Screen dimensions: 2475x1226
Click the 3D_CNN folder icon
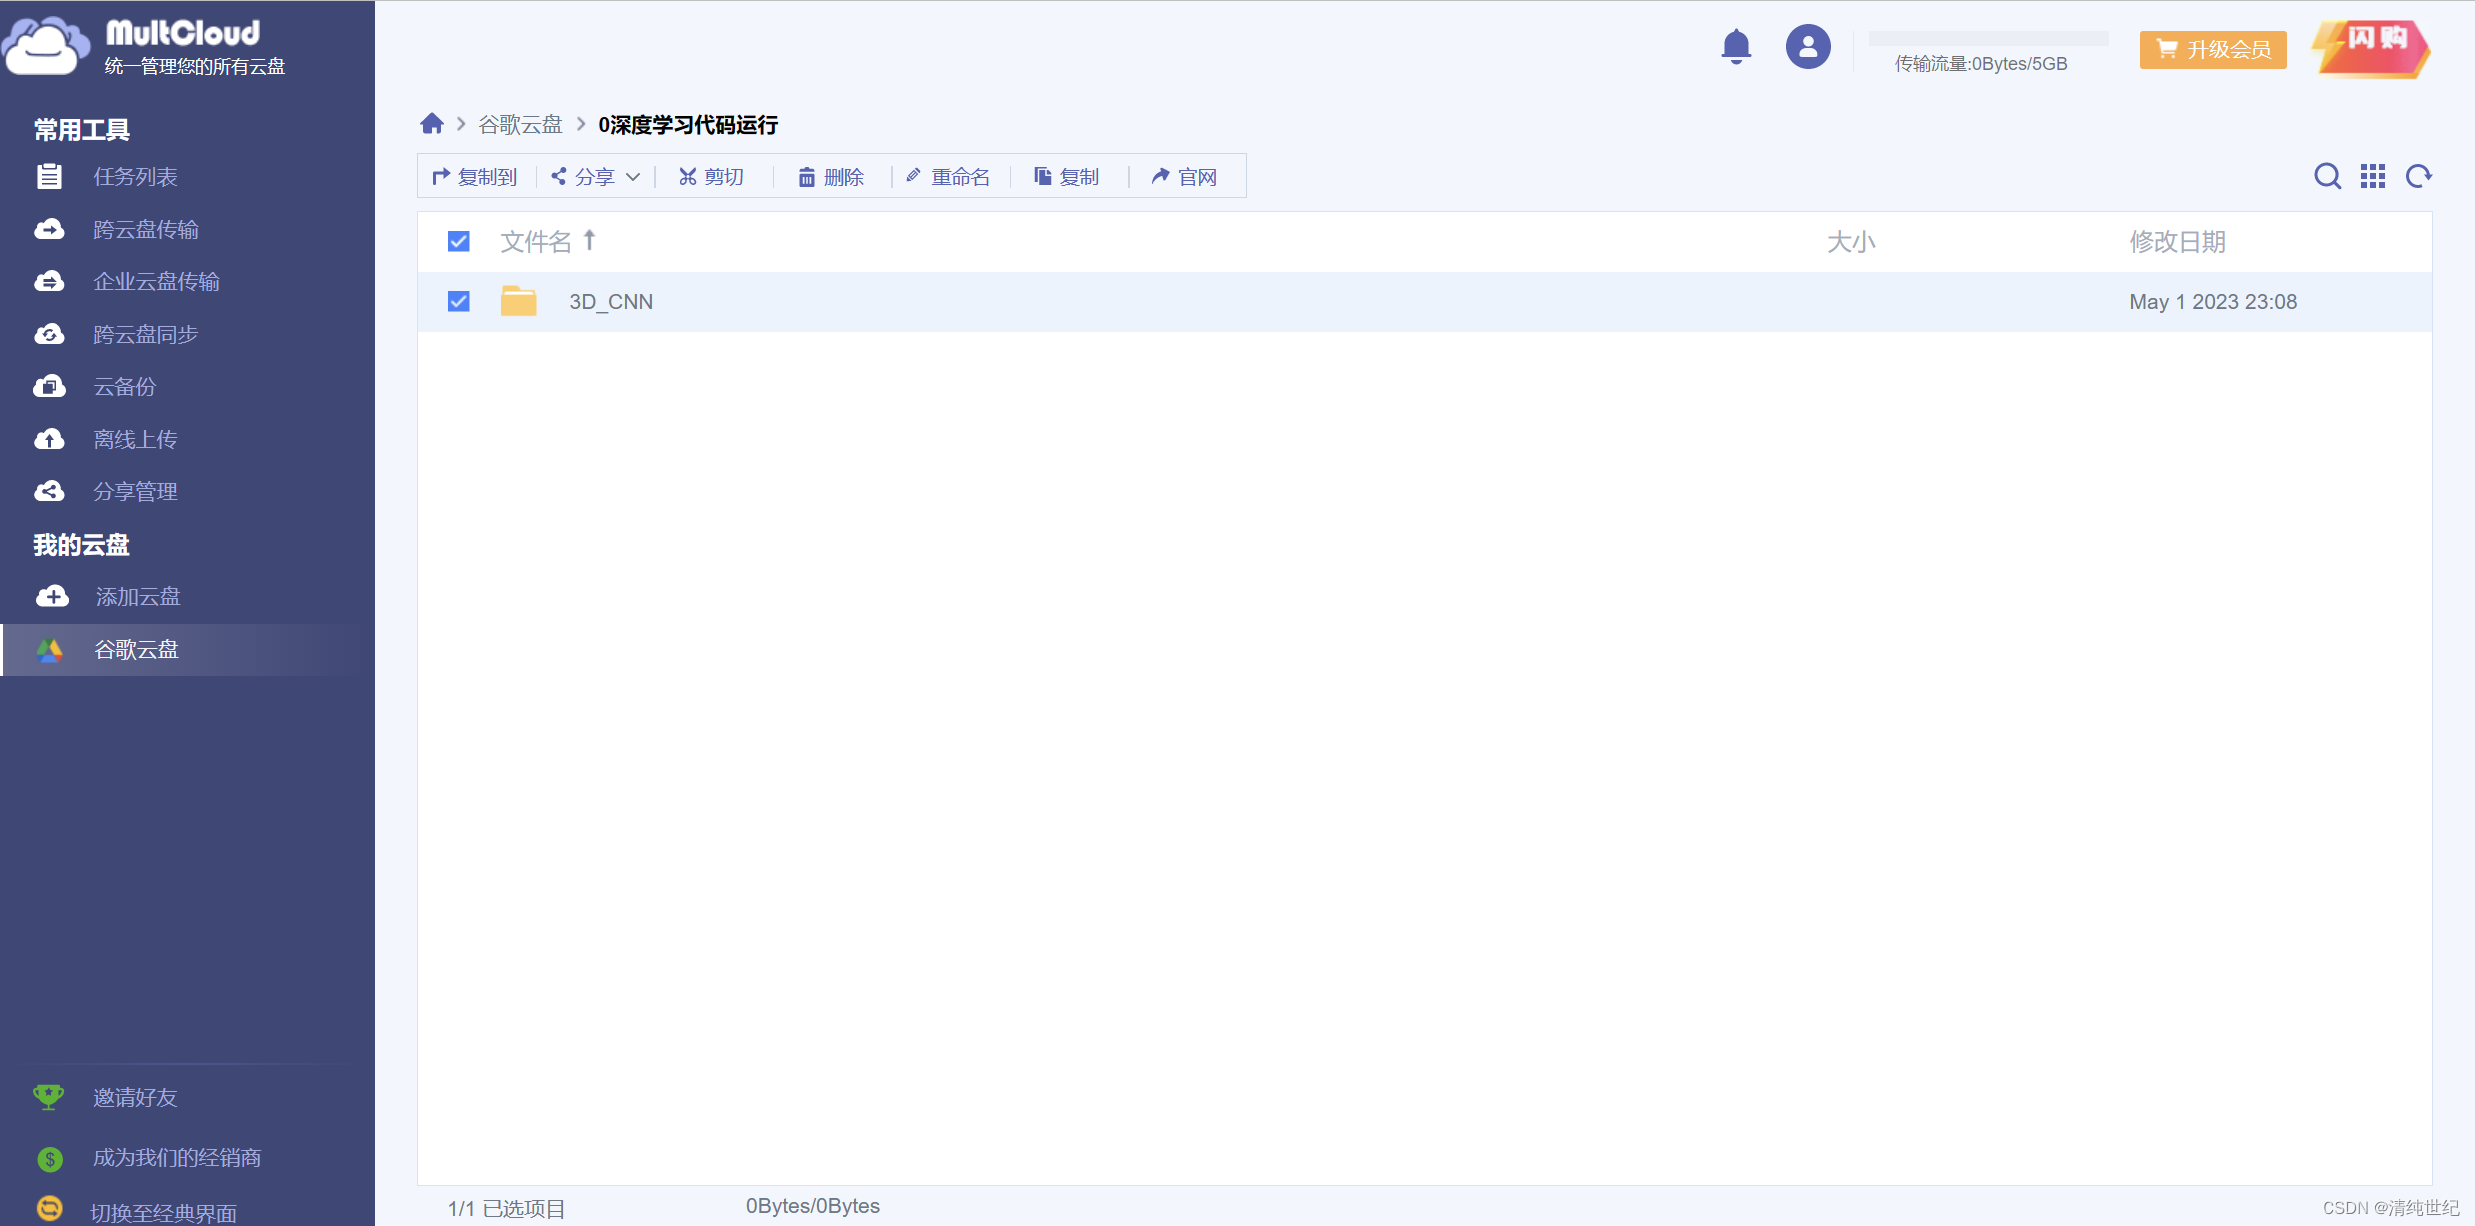coord(518,301)
